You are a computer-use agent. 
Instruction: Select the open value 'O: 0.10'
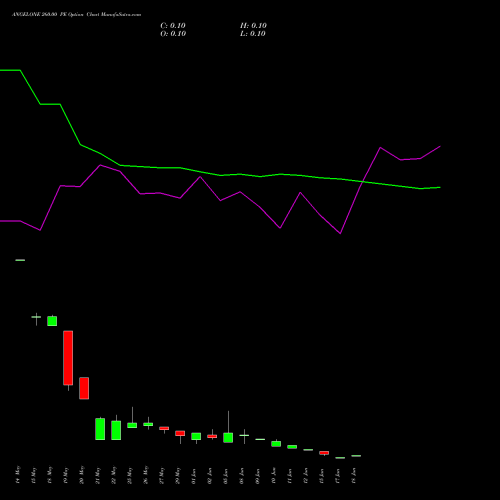click(x=173, y=34)
